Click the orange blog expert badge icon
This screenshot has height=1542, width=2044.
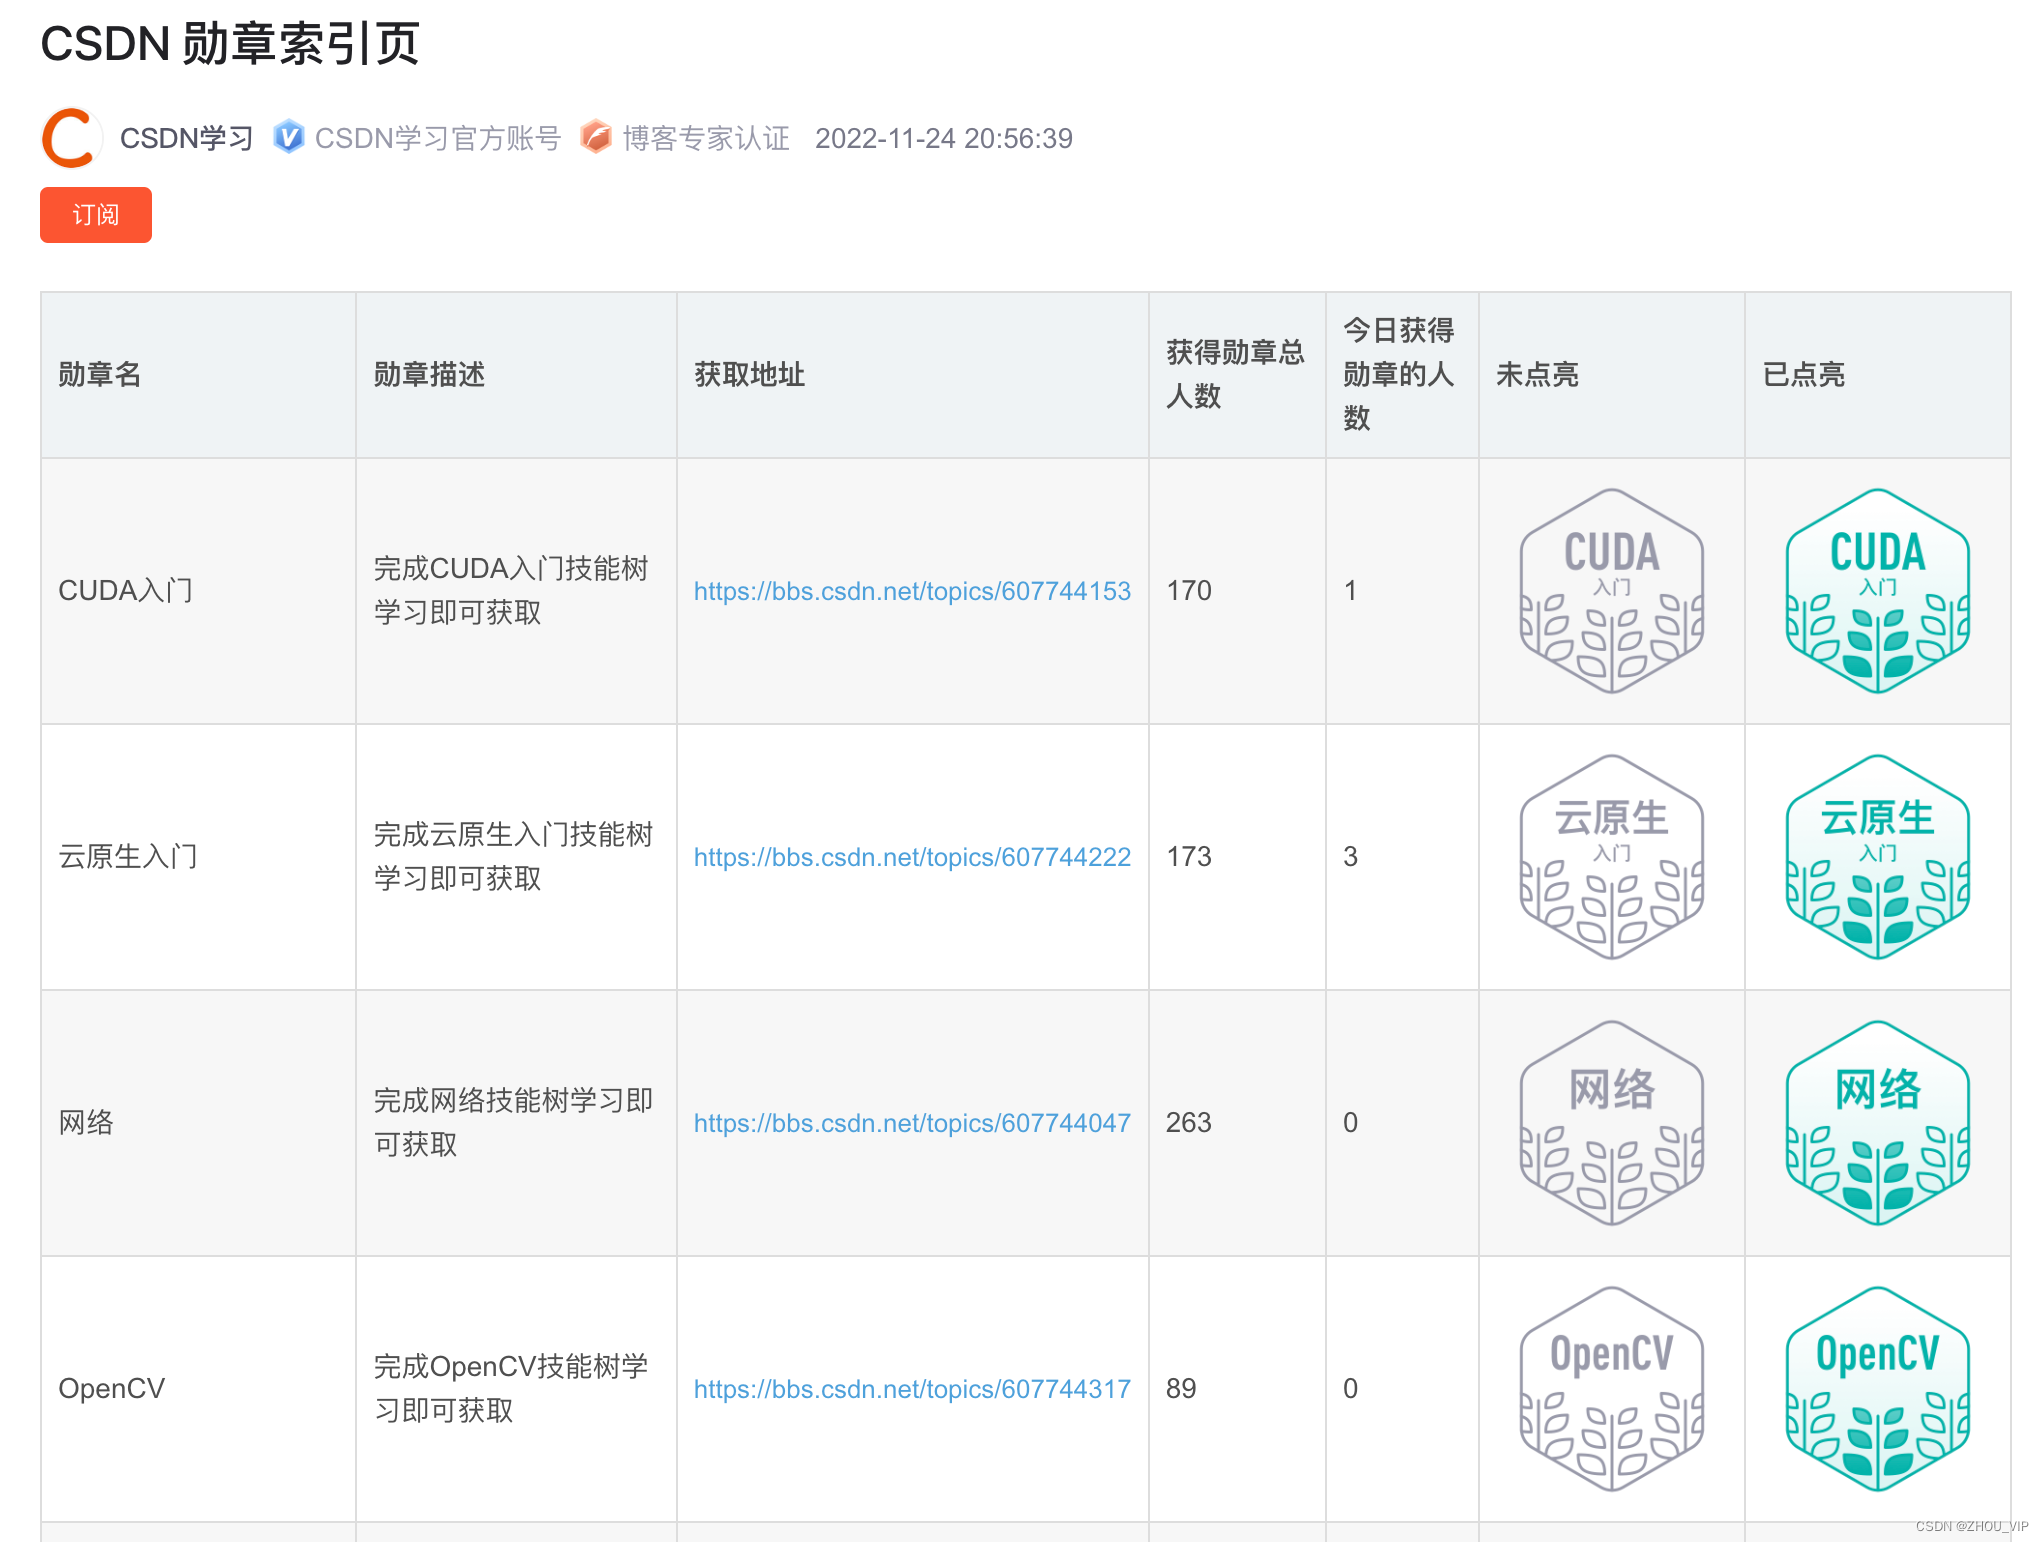point(596,137)
